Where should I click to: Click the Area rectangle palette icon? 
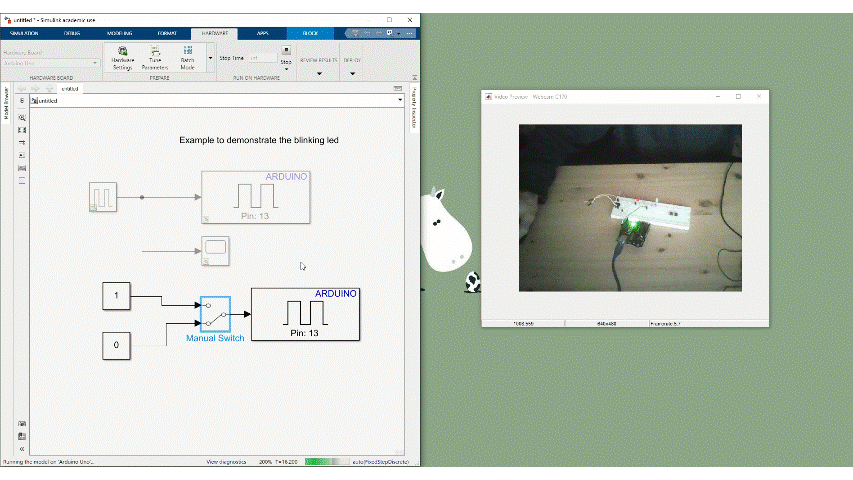point(22,180)
